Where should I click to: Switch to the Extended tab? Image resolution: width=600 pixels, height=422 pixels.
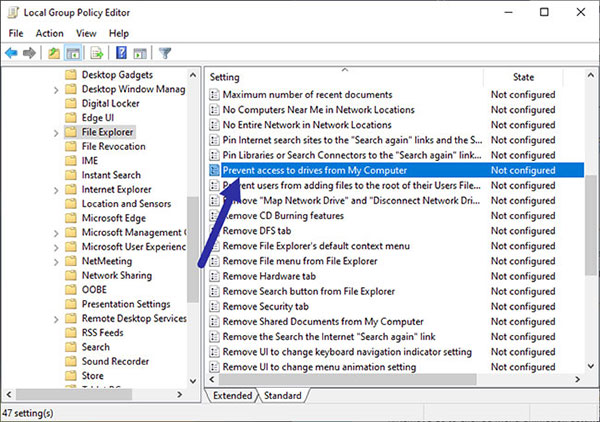(233, 396)
